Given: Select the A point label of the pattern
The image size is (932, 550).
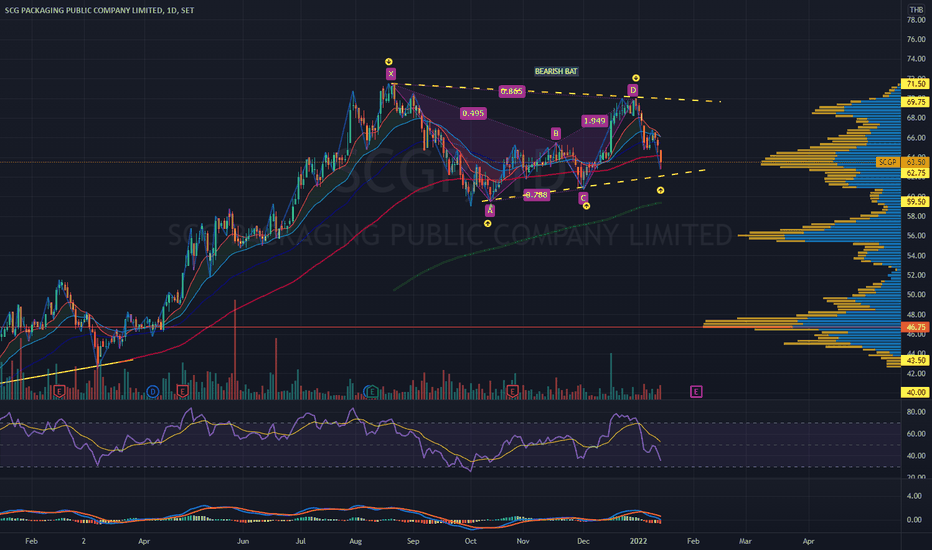Looking at the screenshot, I should tap(490, 210).
